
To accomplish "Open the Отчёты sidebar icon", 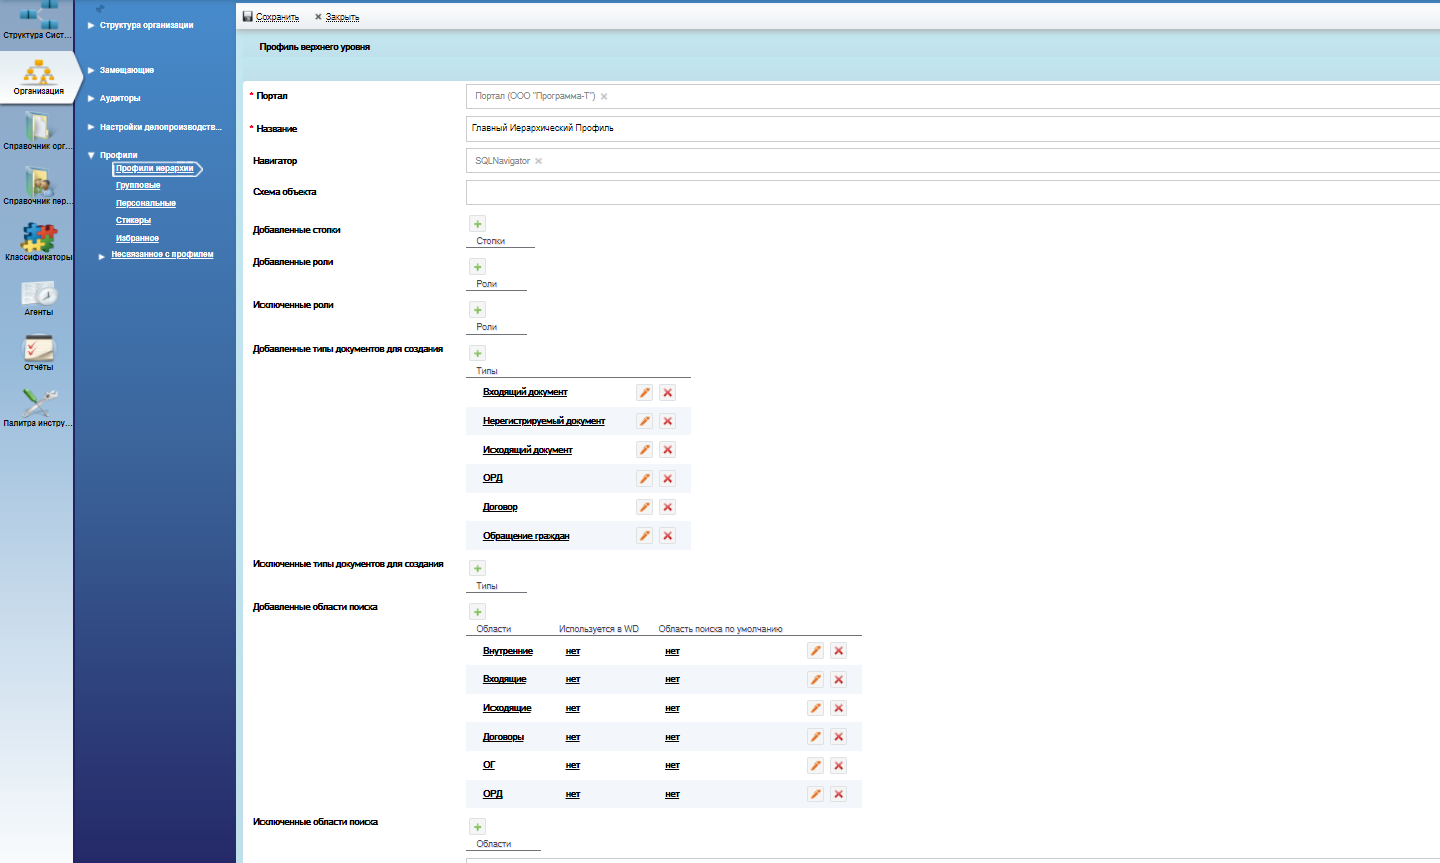I will [x=39, y=353].
